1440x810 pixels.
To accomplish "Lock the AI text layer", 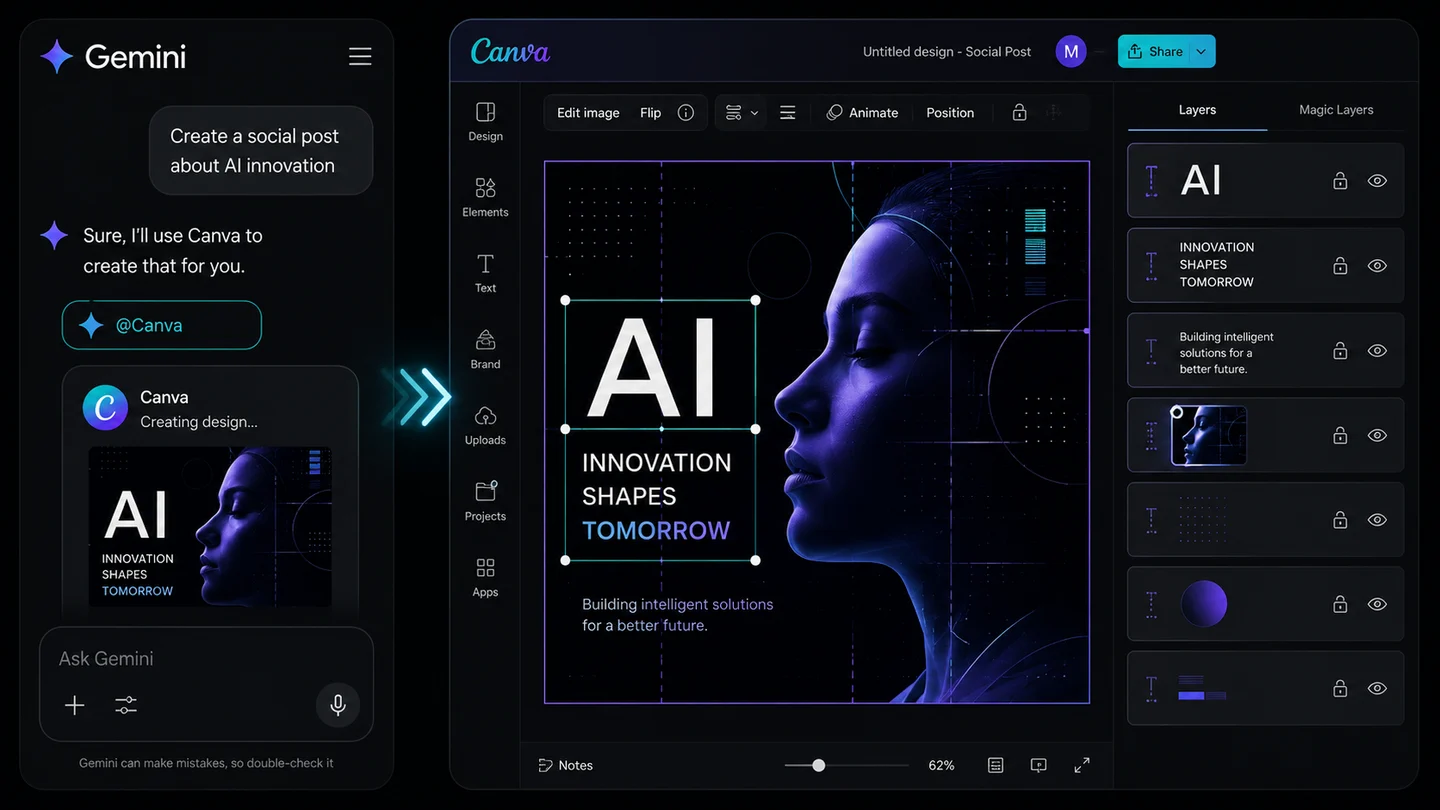I will click(x=1340, y=181).
